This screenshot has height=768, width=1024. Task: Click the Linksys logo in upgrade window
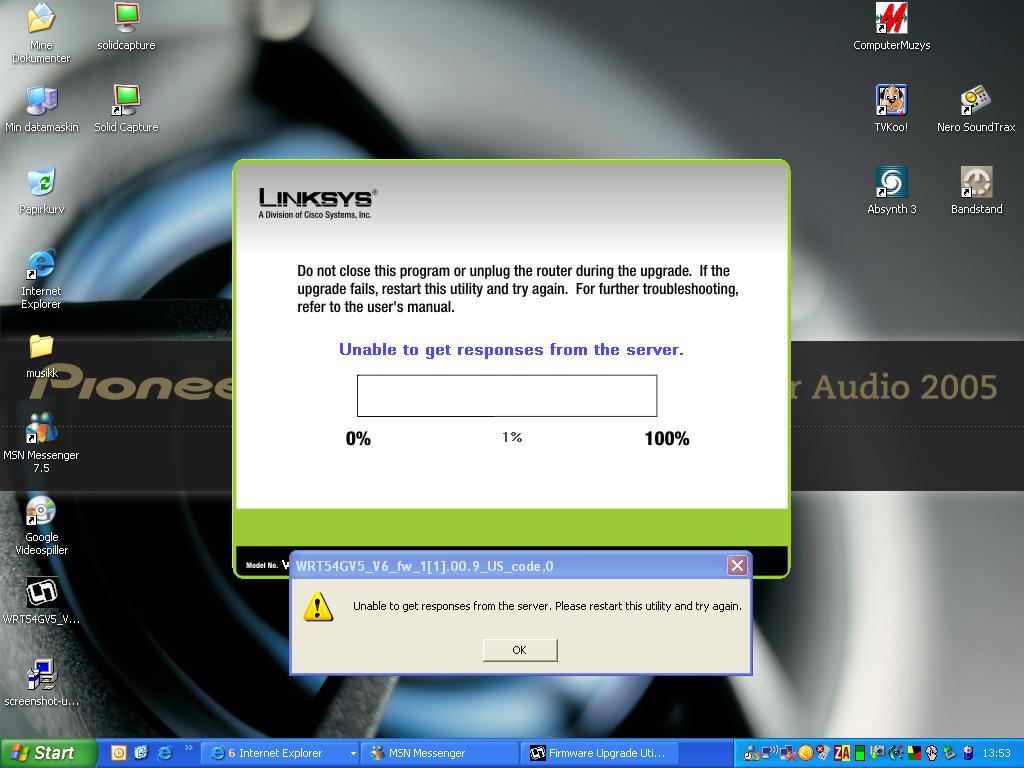pos(317,203)
